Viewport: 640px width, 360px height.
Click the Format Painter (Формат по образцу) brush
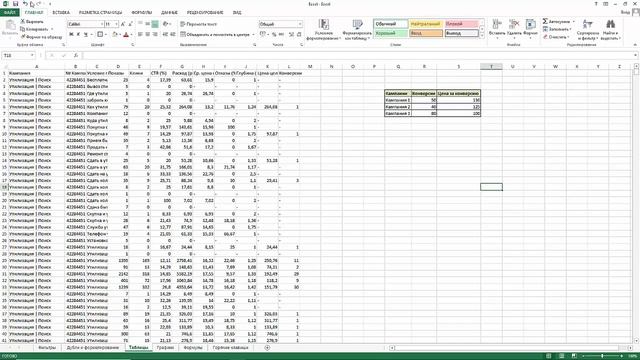41,37
